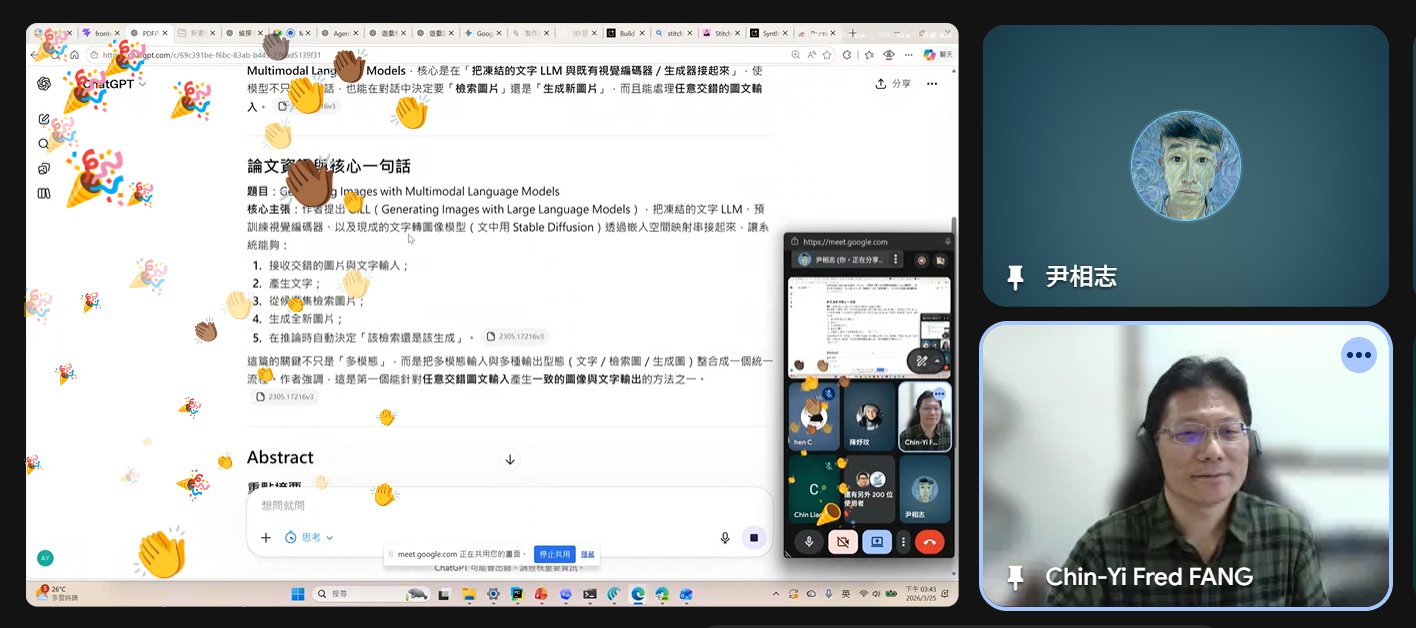
Task: Open the library icon in ChatGPT sidebar
Action: 44,193
